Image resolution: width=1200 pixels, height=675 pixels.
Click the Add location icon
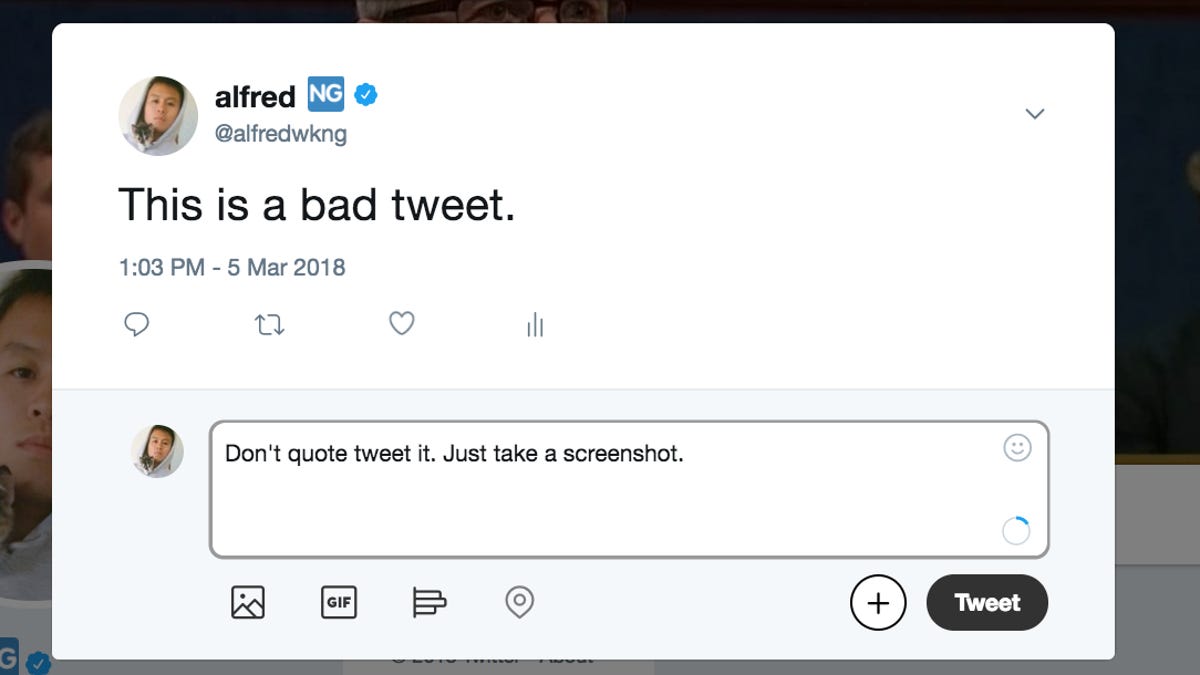tap(519, 602)
